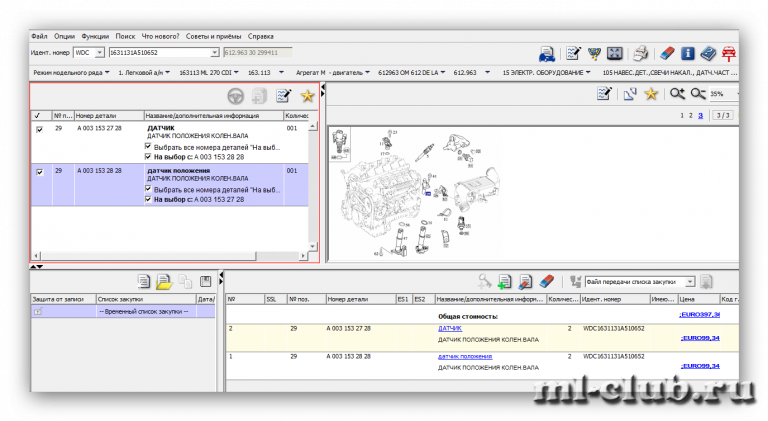Toggle select-all checkbox under датчик положения row

point(148,189)
